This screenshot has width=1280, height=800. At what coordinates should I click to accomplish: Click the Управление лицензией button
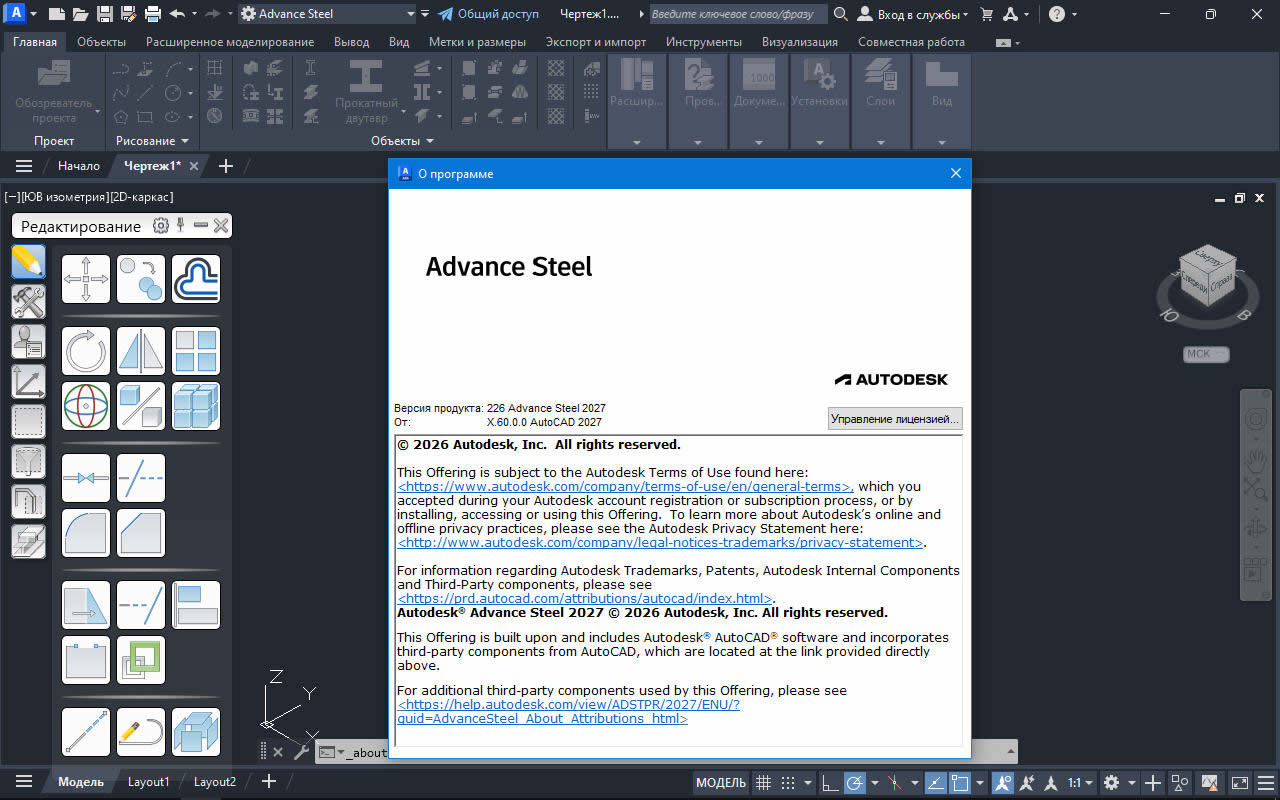[x=895, y=419]
